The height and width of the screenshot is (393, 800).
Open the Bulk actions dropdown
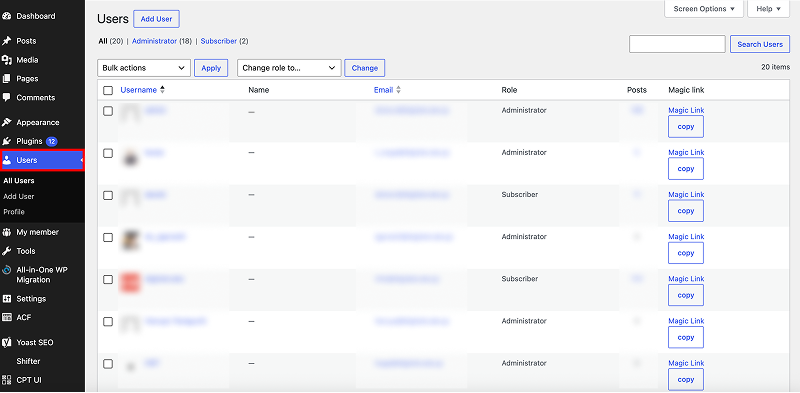pyautogui.click(x=144, y=68)
